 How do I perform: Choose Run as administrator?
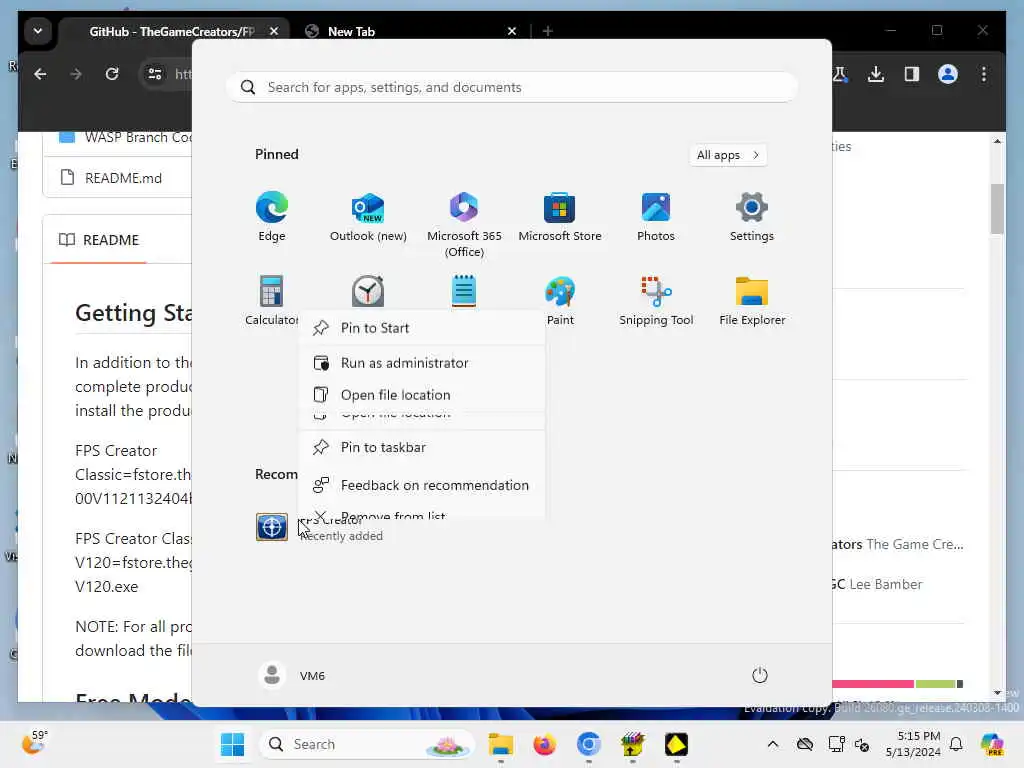(x=422, y=362)
